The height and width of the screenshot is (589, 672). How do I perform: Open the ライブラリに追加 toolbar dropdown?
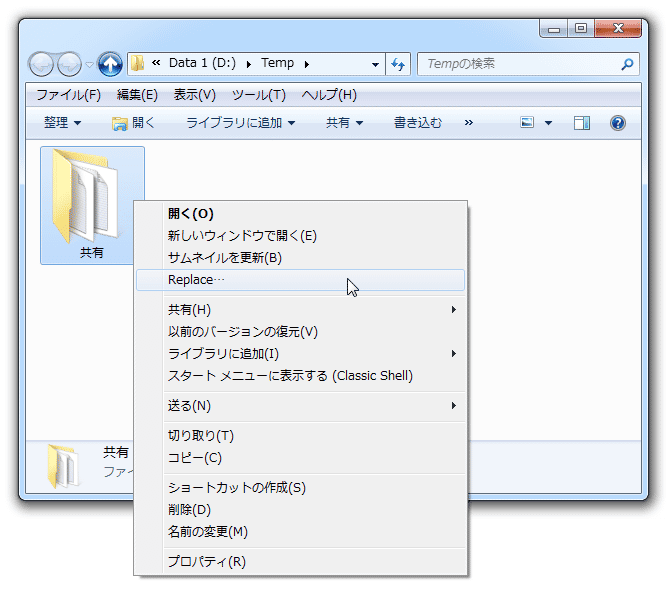point(240,123)
